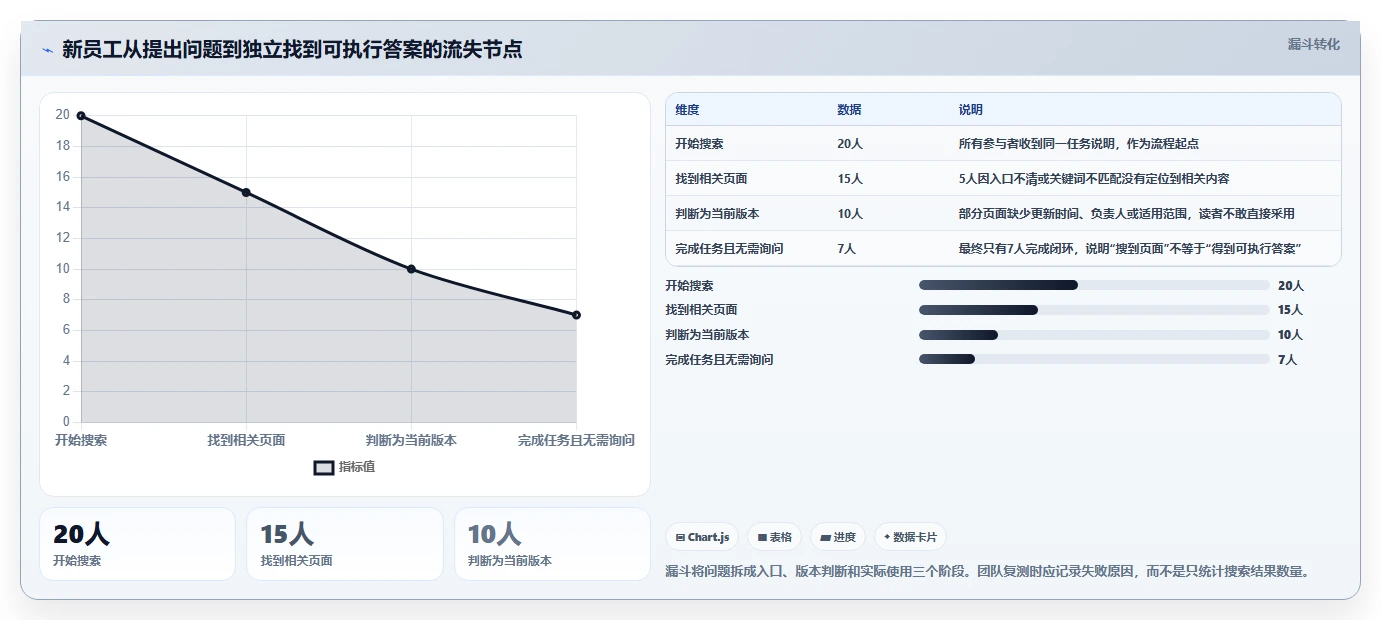Click the x-axis label 完成任务且无需询问
The image size is (1381, 620).
tap(576, 440)
